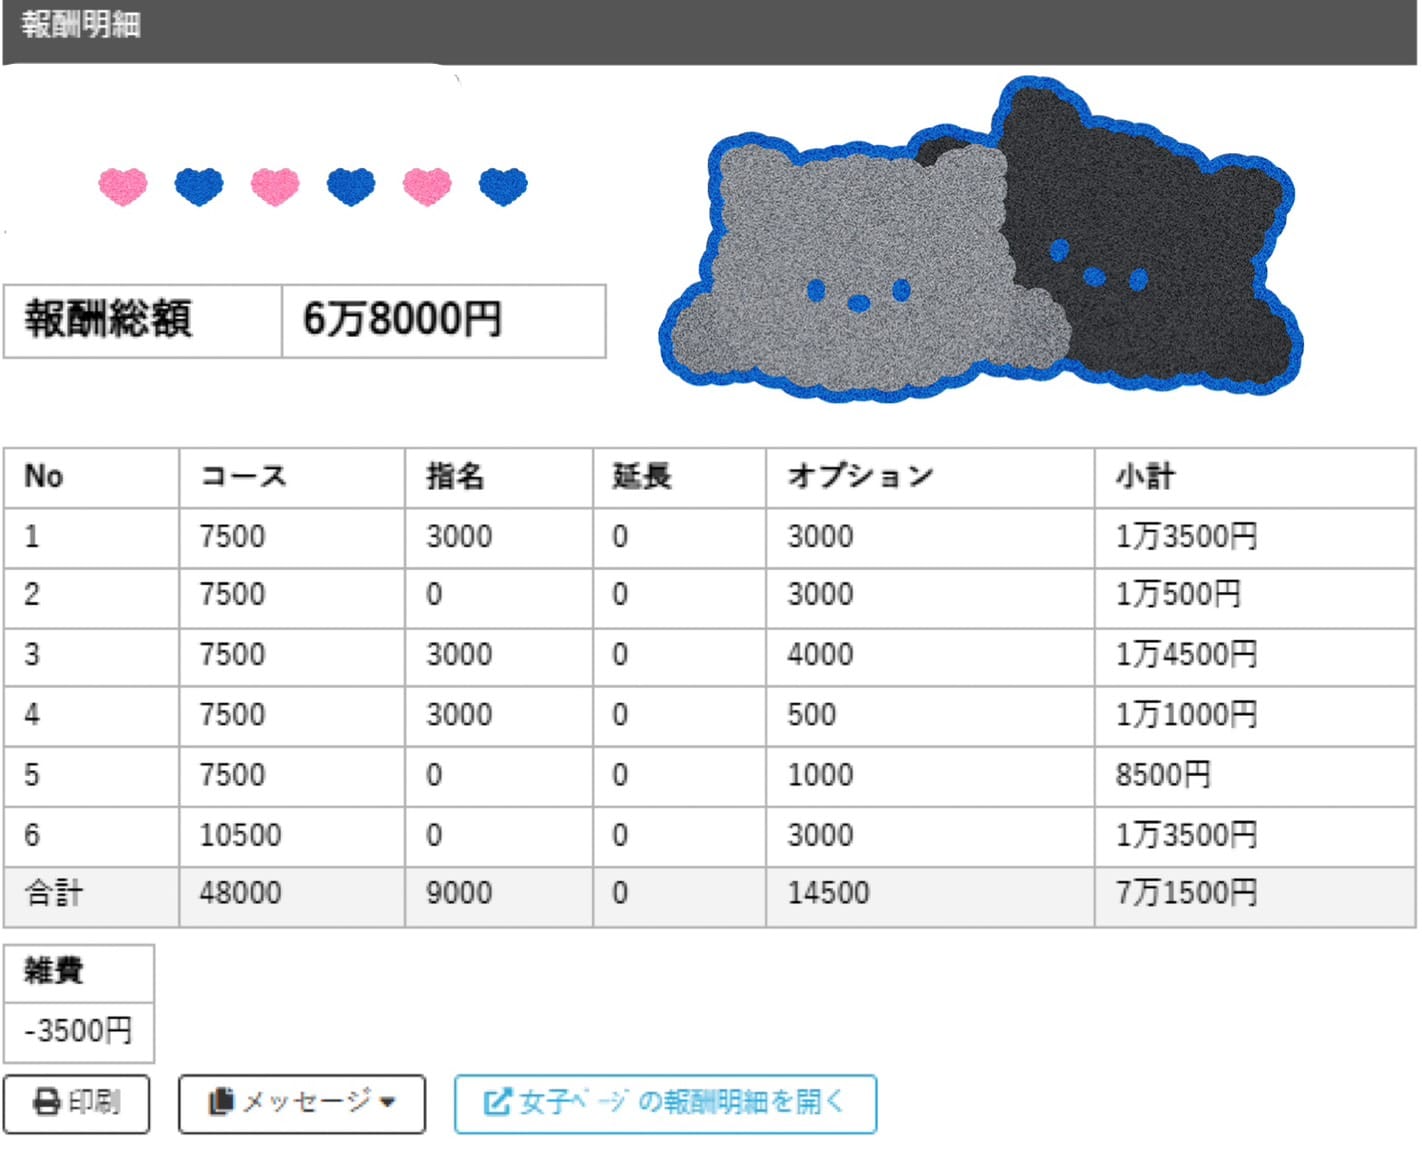
Task: Click the 雑費 label
Action: [x=54, y=971]
